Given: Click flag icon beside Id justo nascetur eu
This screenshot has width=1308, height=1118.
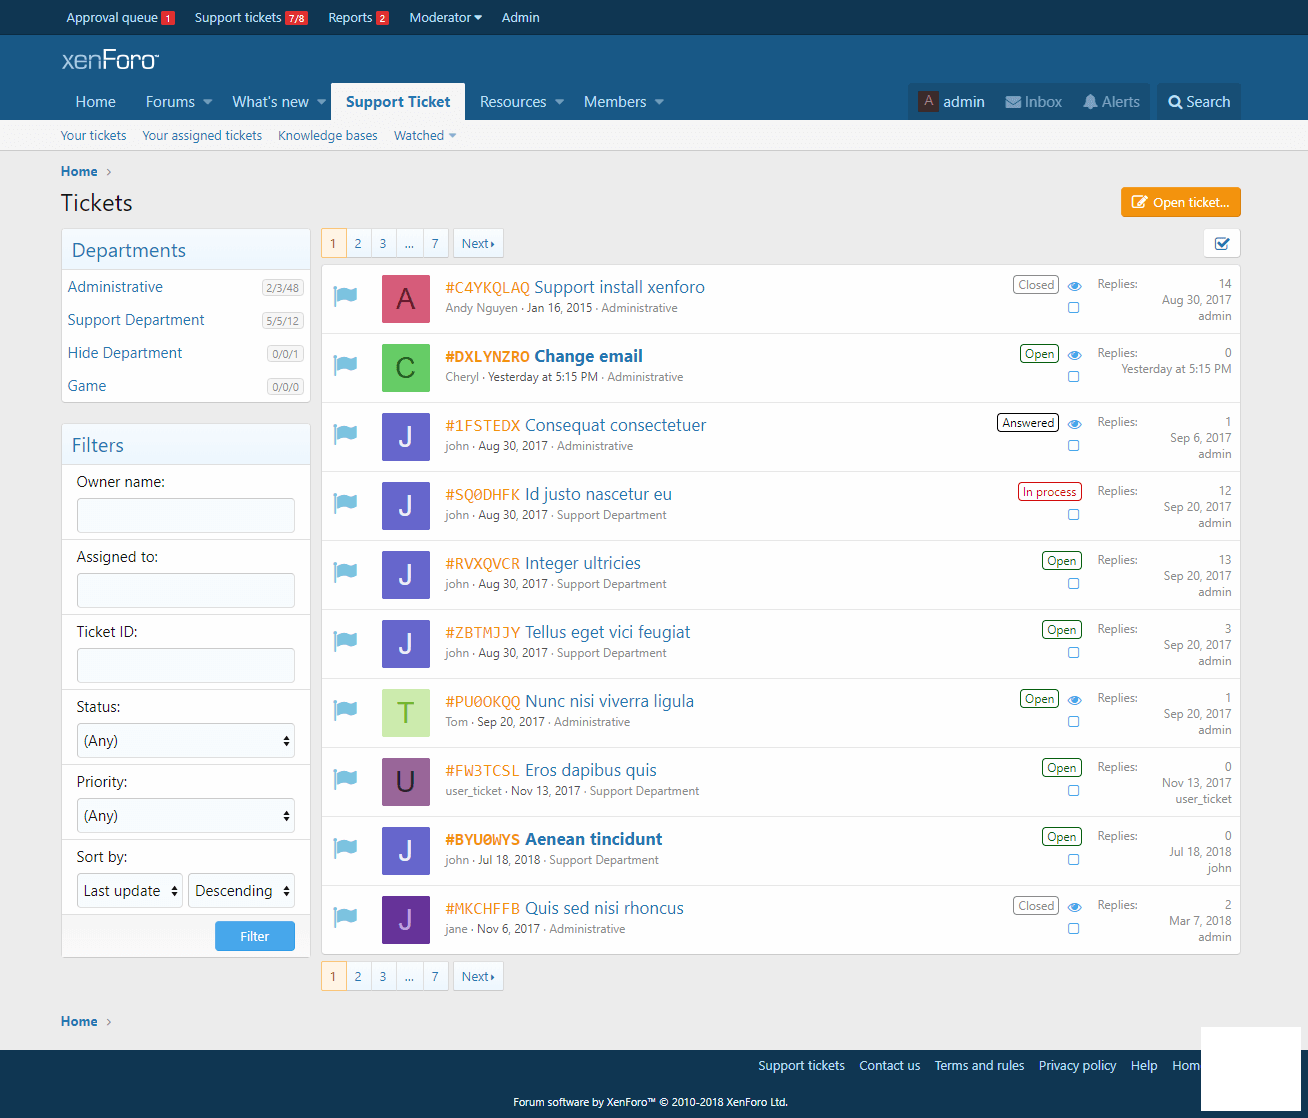Looking at the screenshot, I should [x=345, y=502].
